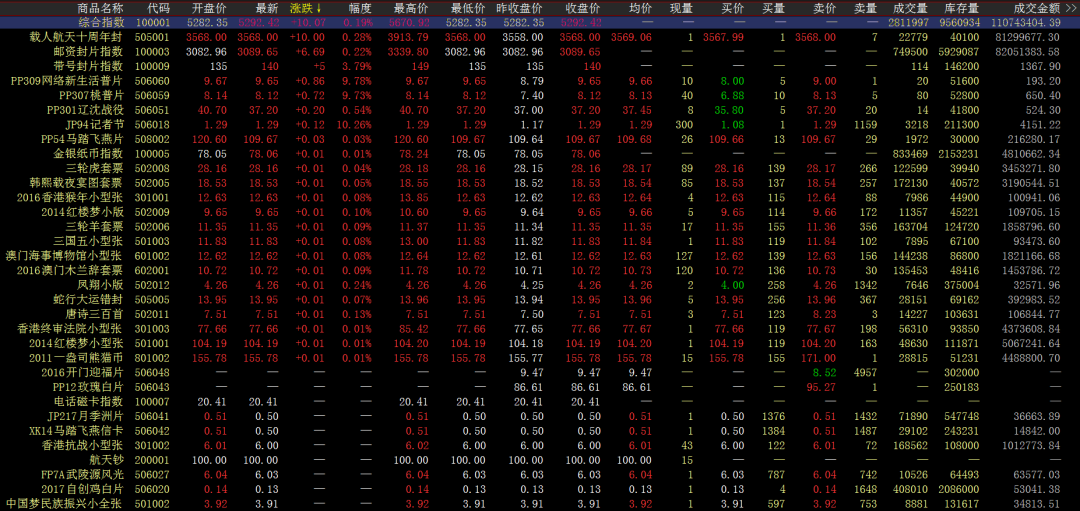Select the 航天钞 row
Image resolution: width=1080 pixels, height=511 pixels.
click(x=540, y=460)
